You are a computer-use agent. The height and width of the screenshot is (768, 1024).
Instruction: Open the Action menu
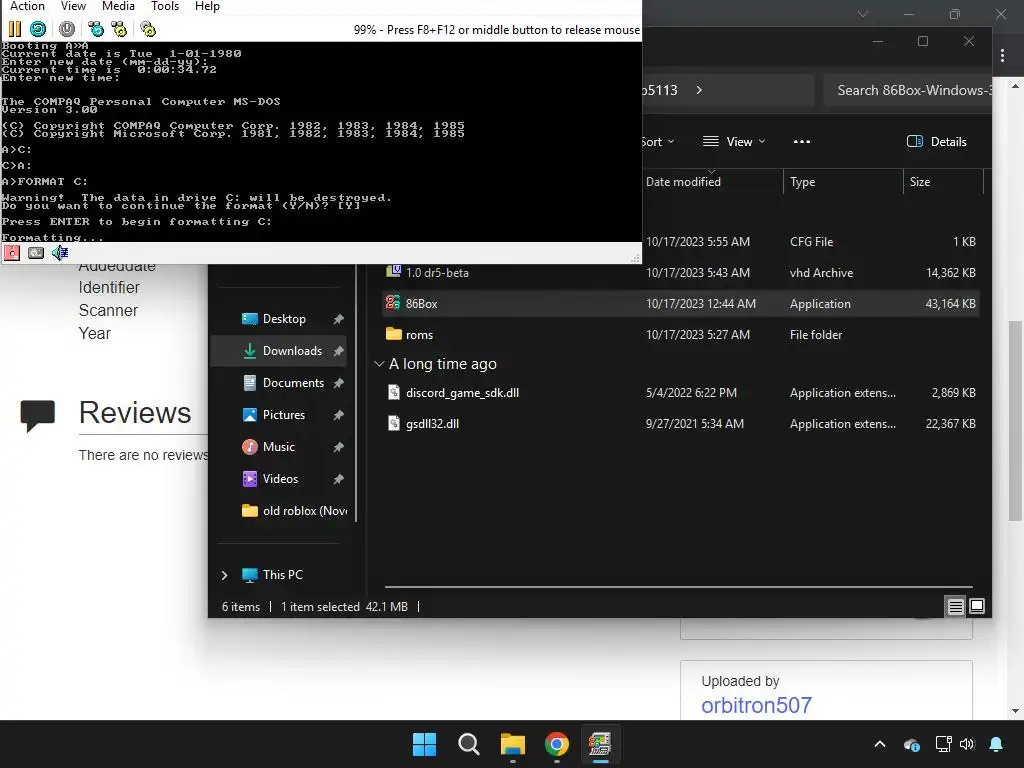[x=27, y=7]
